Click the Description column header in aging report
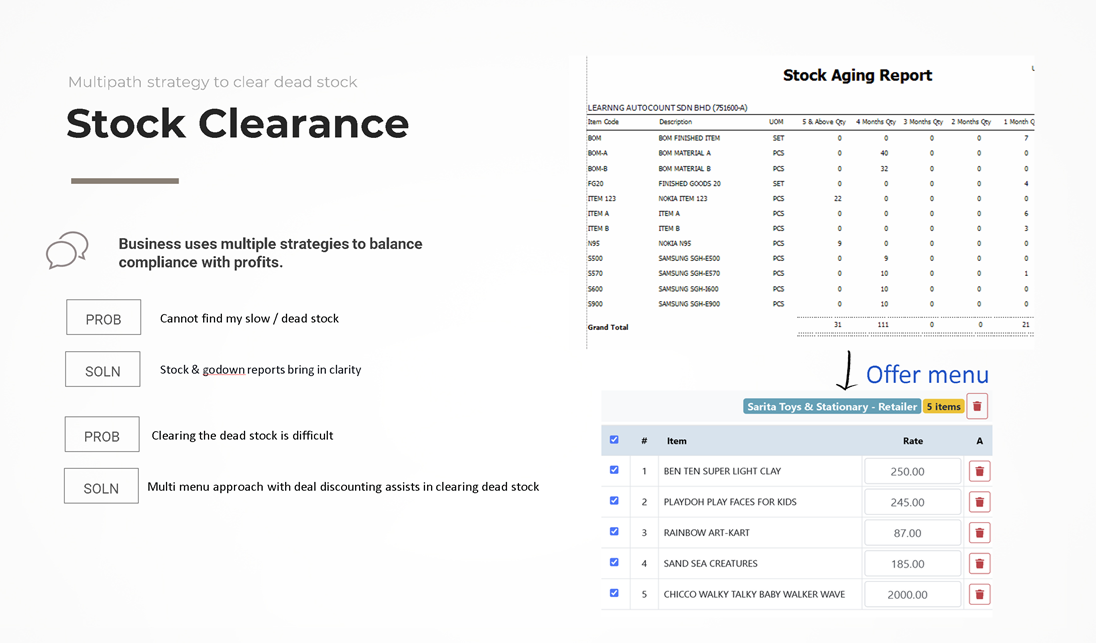Image resolution: width=1096 pixels, height=643 pixels. (x=675, y=122)
